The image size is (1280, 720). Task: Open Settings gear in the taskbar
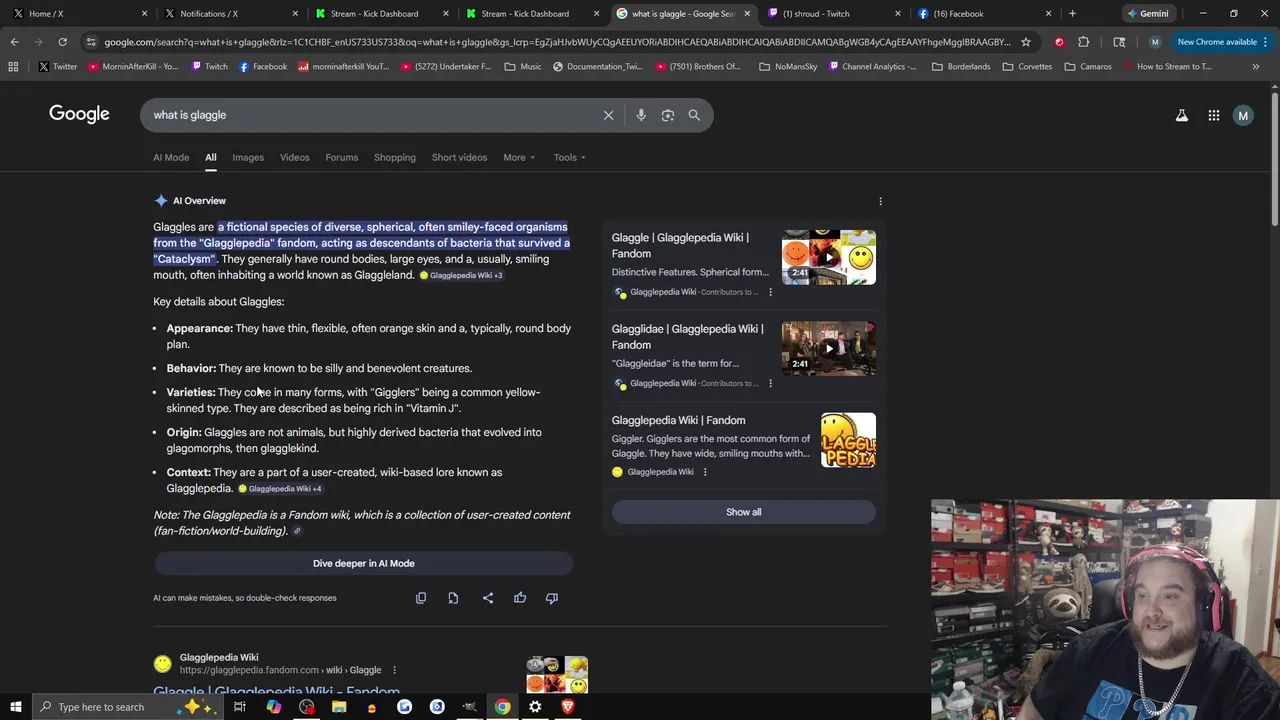[535, 707]
